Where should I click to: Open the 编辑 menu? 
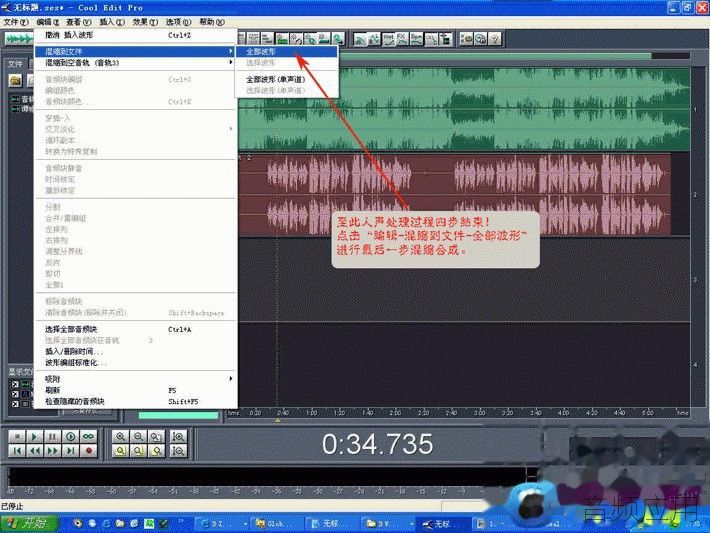coord(48,22)
